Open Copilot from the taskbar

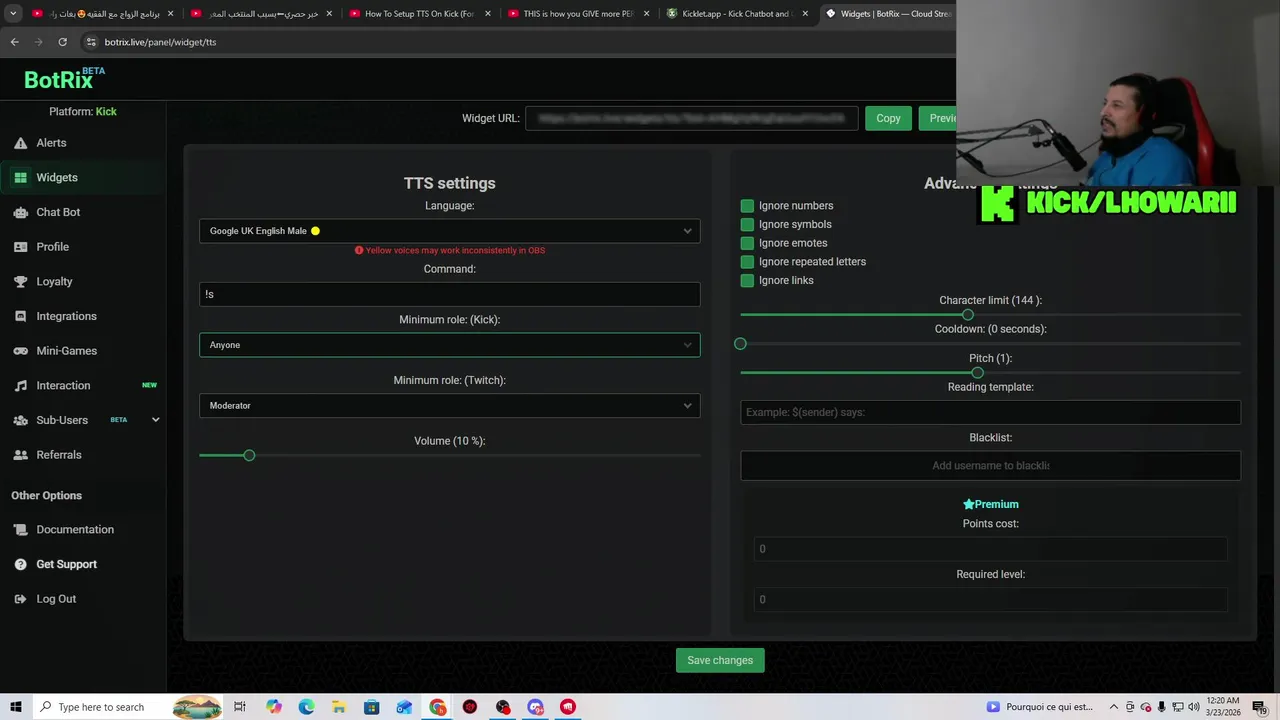(274, 707)
